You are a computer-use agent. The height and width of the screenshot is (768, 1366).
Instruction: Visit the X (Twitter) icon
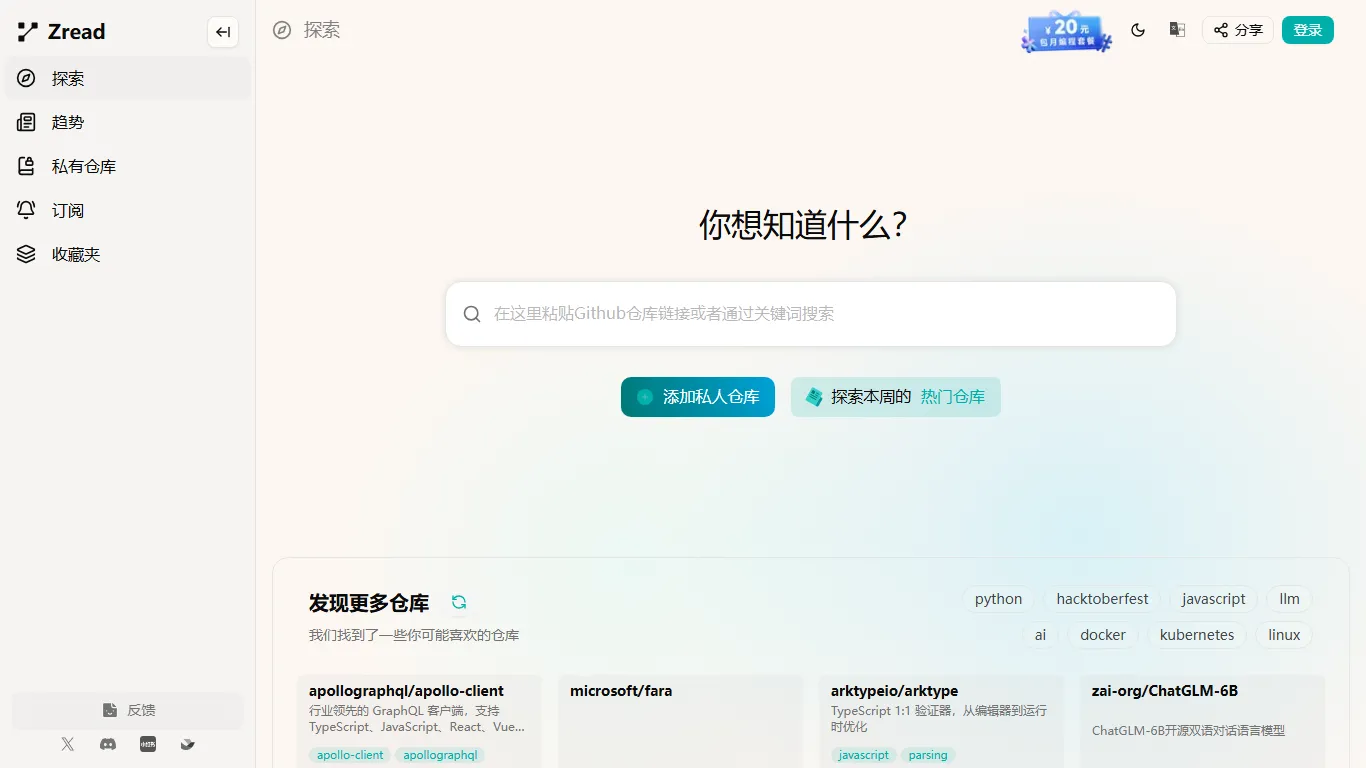67,744
